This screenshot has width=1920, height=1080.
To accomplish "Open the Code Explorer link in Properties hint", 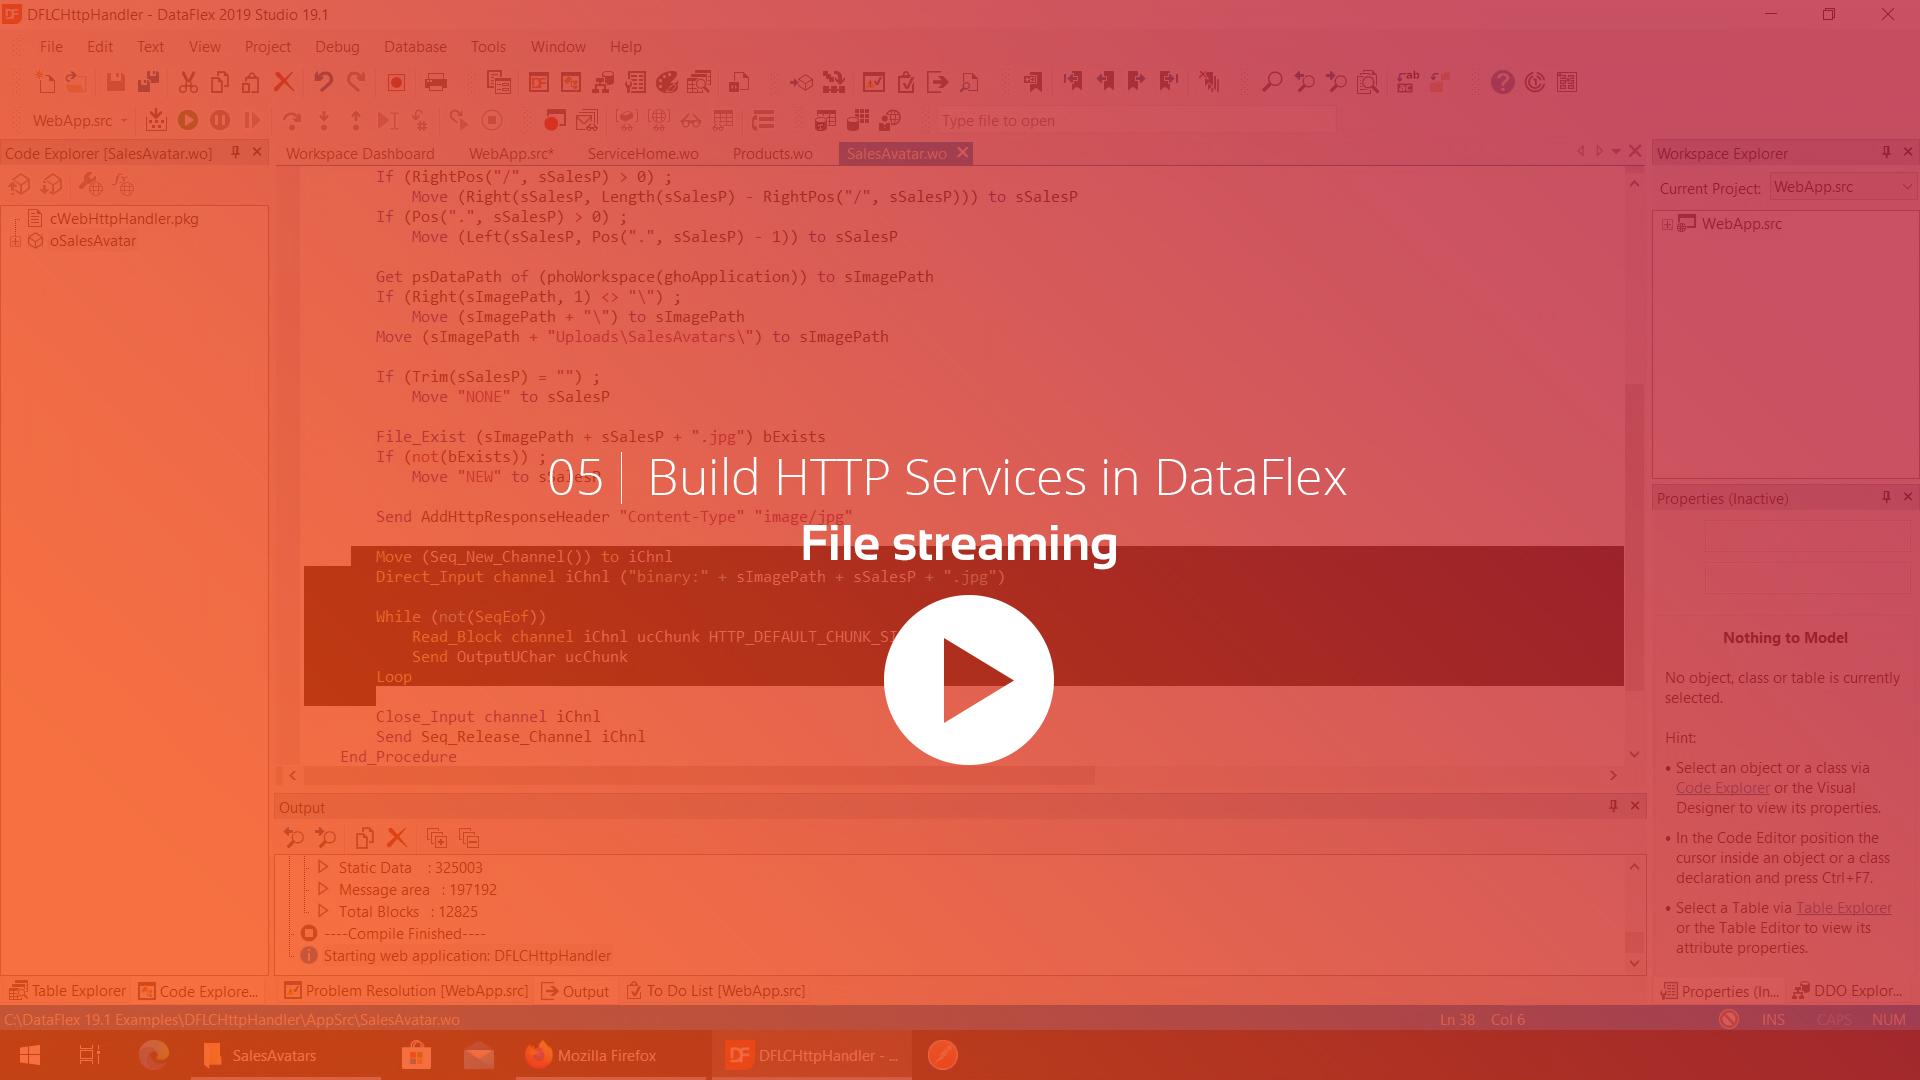I will coord(1722,788).
